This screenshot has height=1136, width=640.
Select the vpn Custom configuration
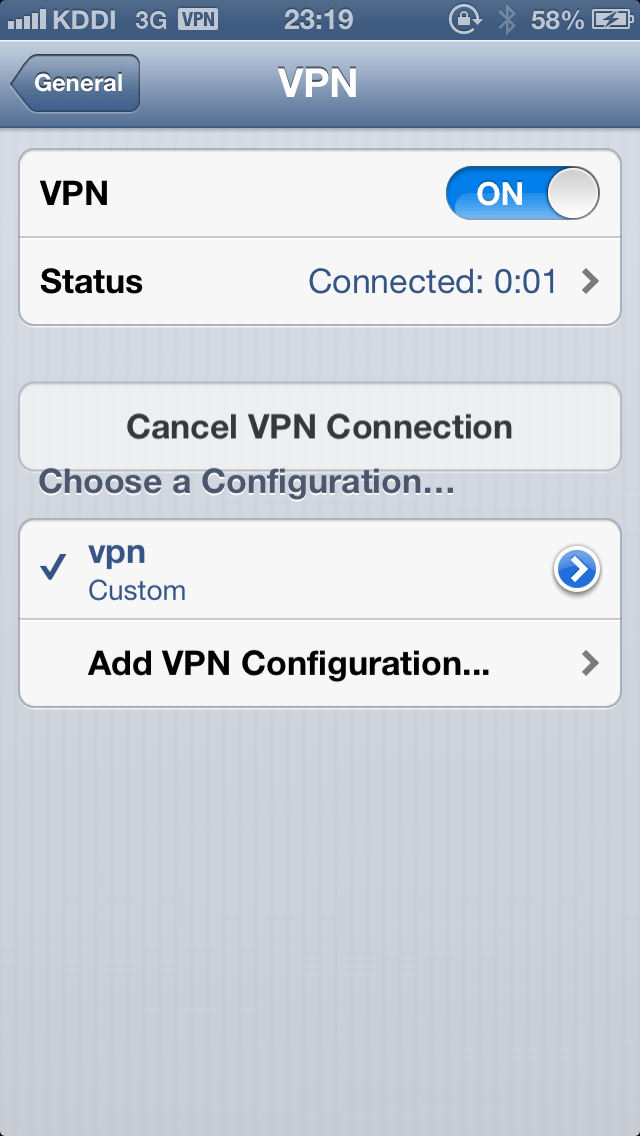click(x=320, y=569)
